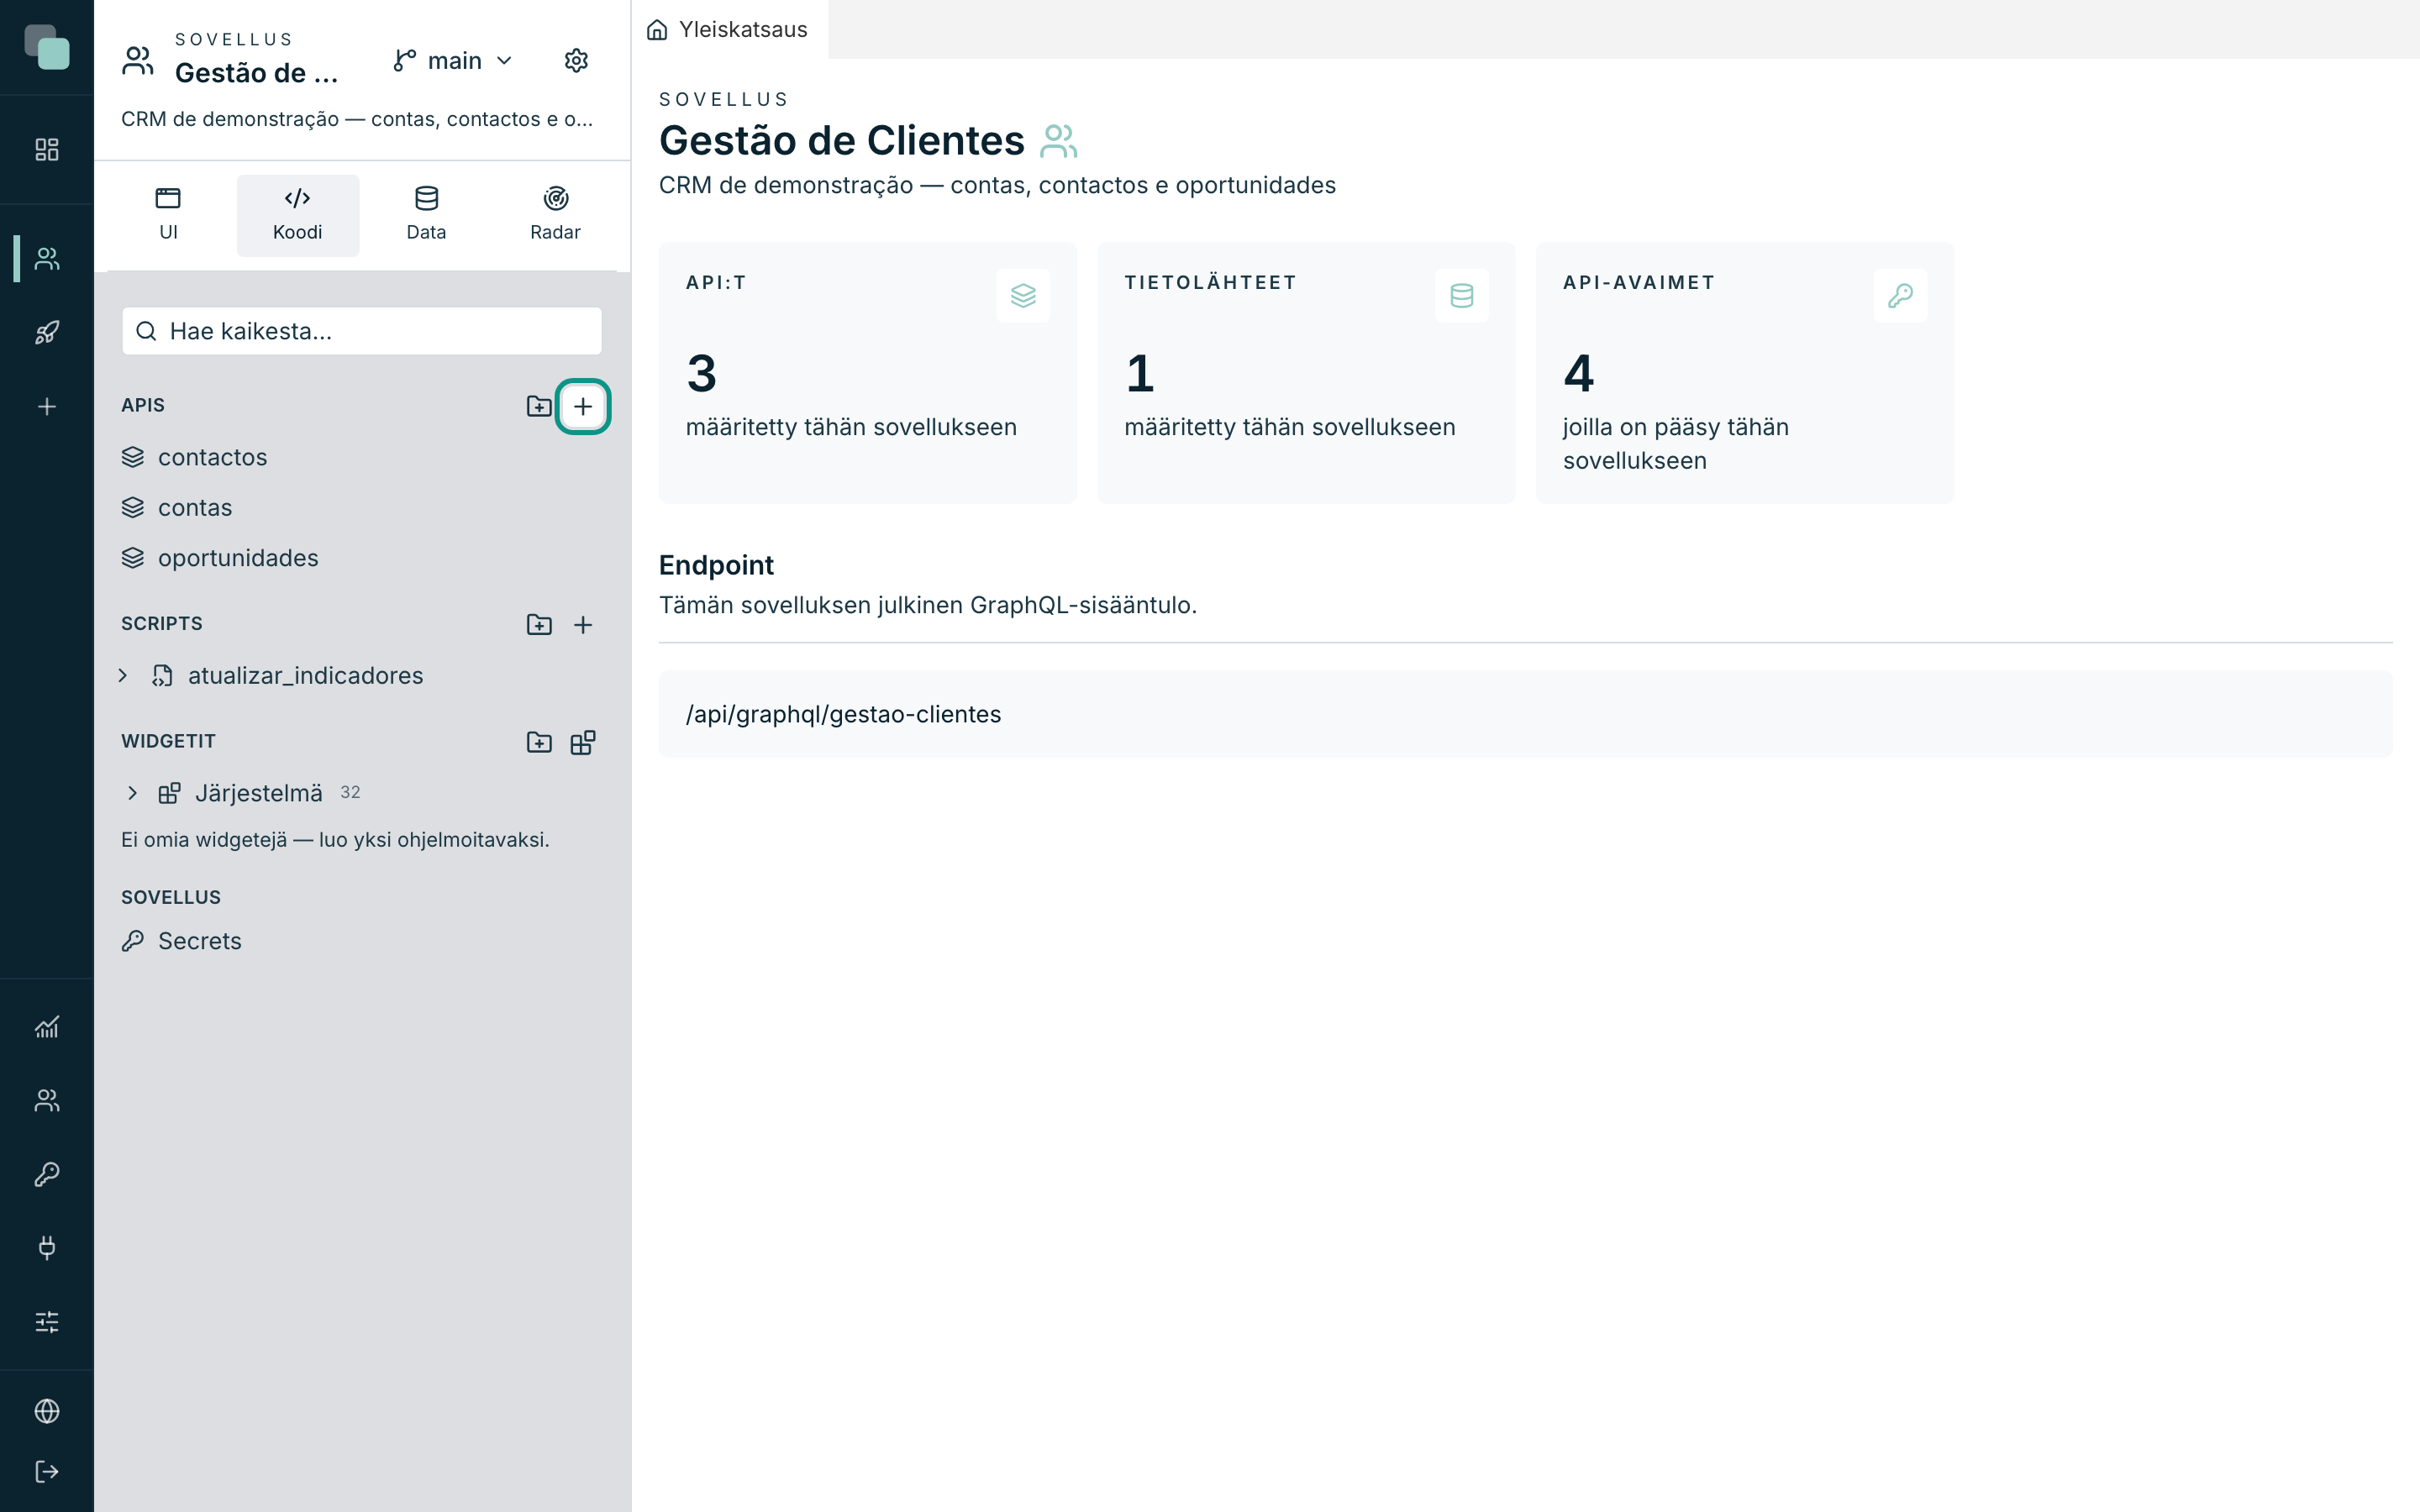Open the plug integrations icon in left rail

click(47, 1248)
